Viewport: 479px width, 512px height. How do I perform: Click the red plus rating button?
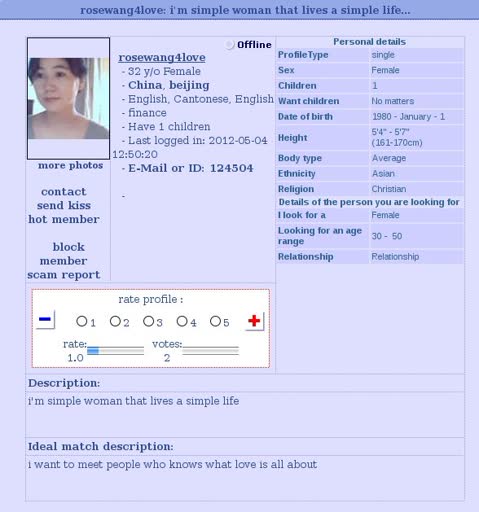pyautogui.click(x=254, y=321)
